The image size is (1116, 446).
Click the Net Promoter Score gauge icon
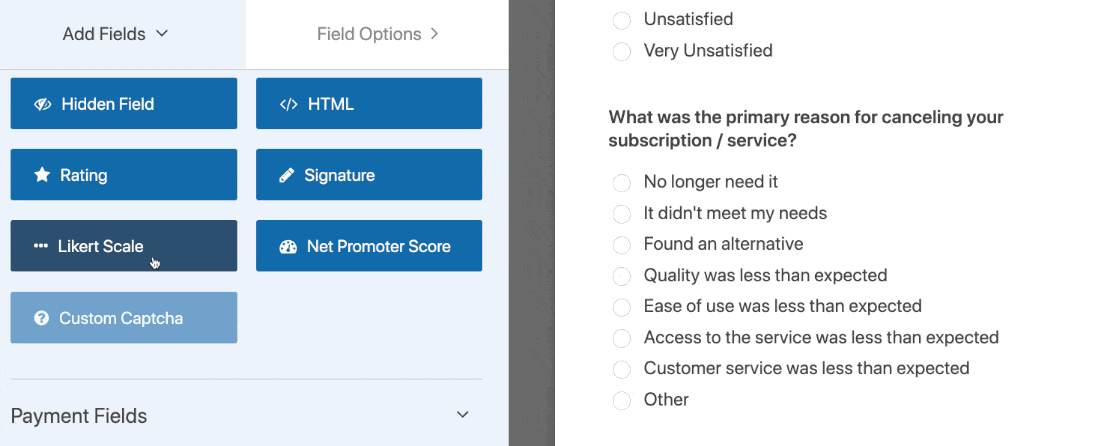click(288, 246)
